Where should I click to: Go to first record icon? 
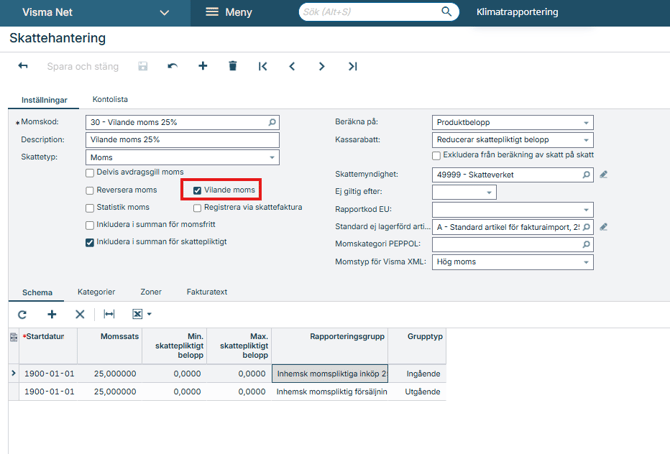click(262, 66)
